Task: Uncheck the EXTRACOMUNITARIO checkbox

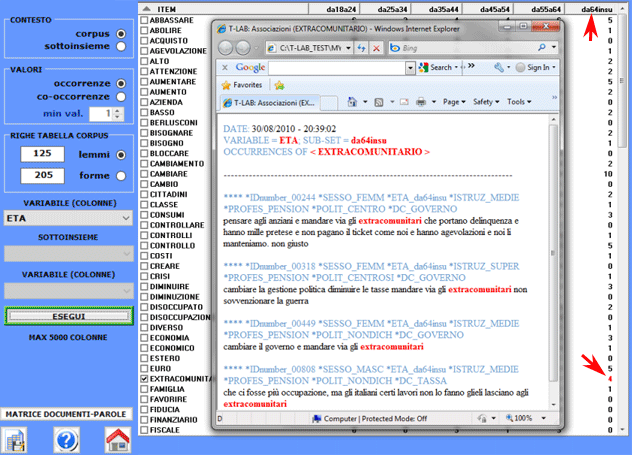Action: tap(145, 380)
